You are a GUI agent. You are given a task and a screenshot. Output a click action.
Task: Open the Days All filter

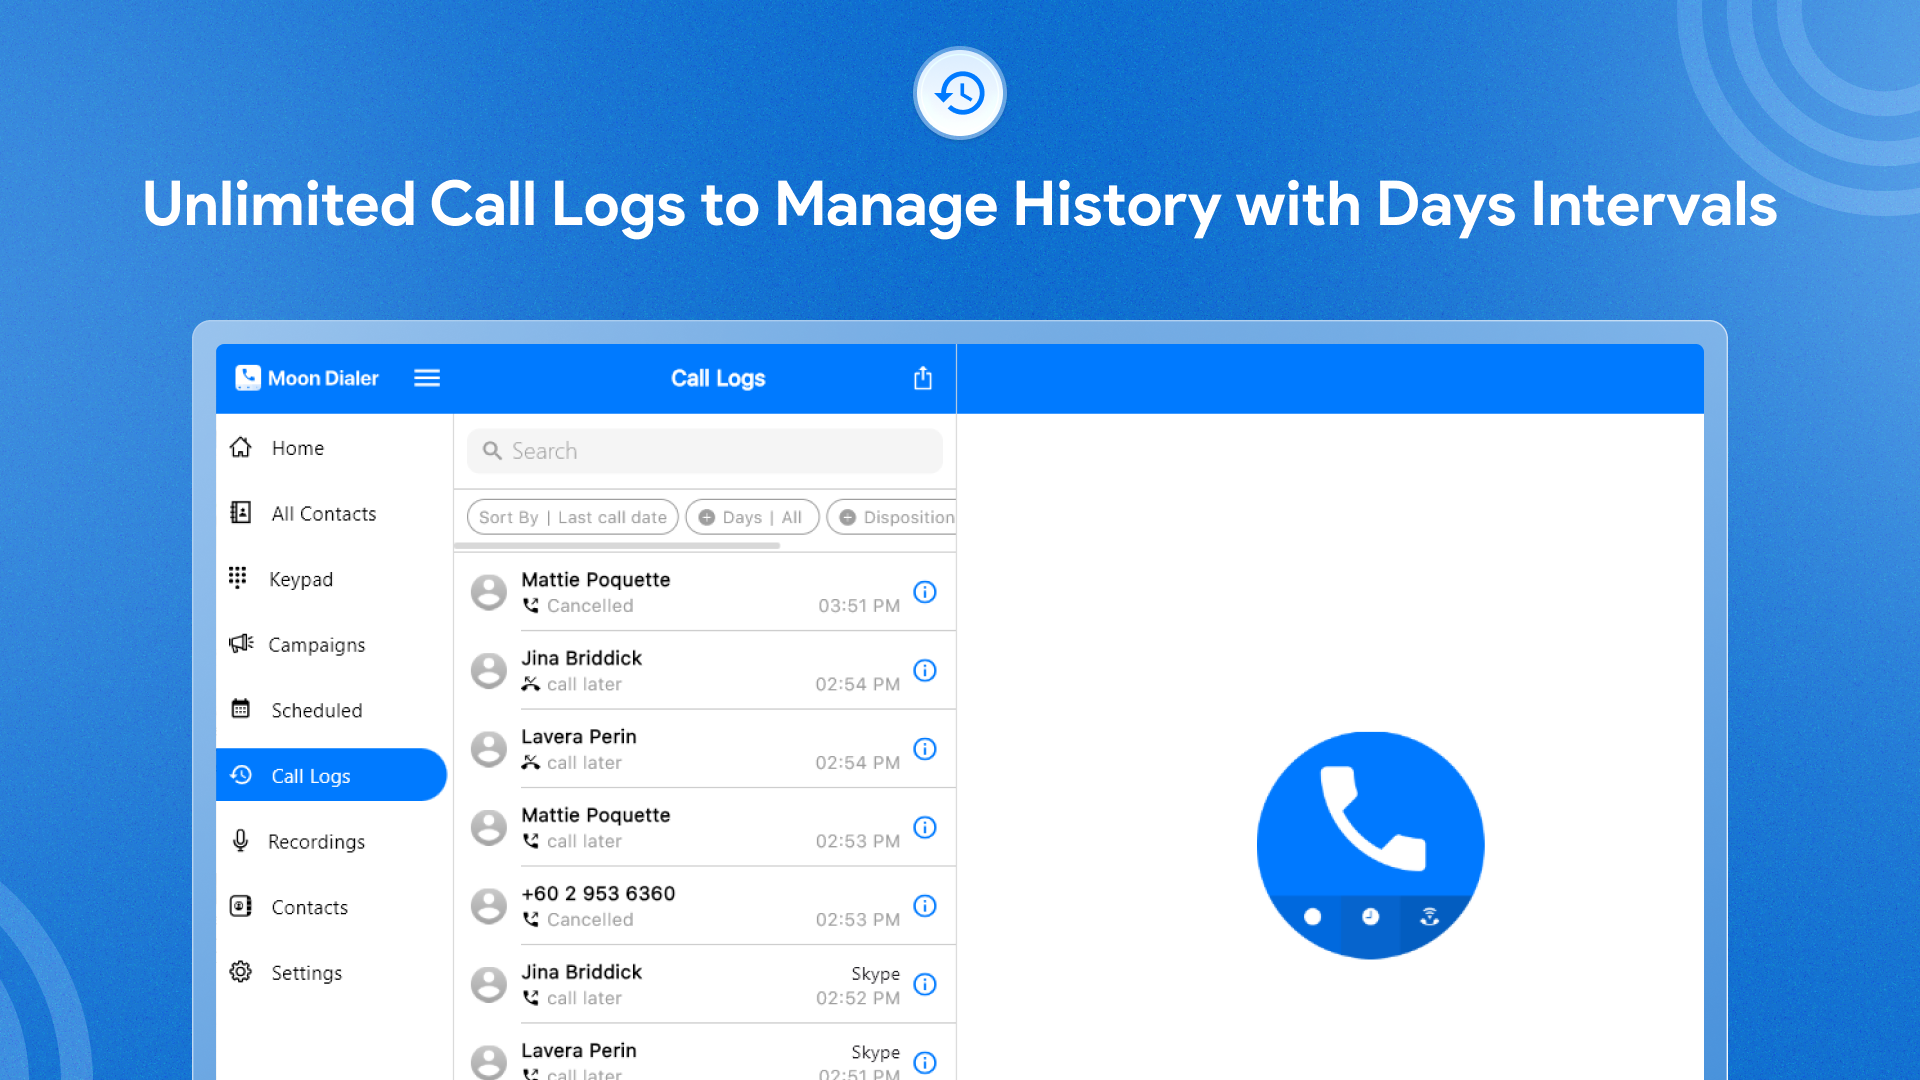(x=752, y=517)
